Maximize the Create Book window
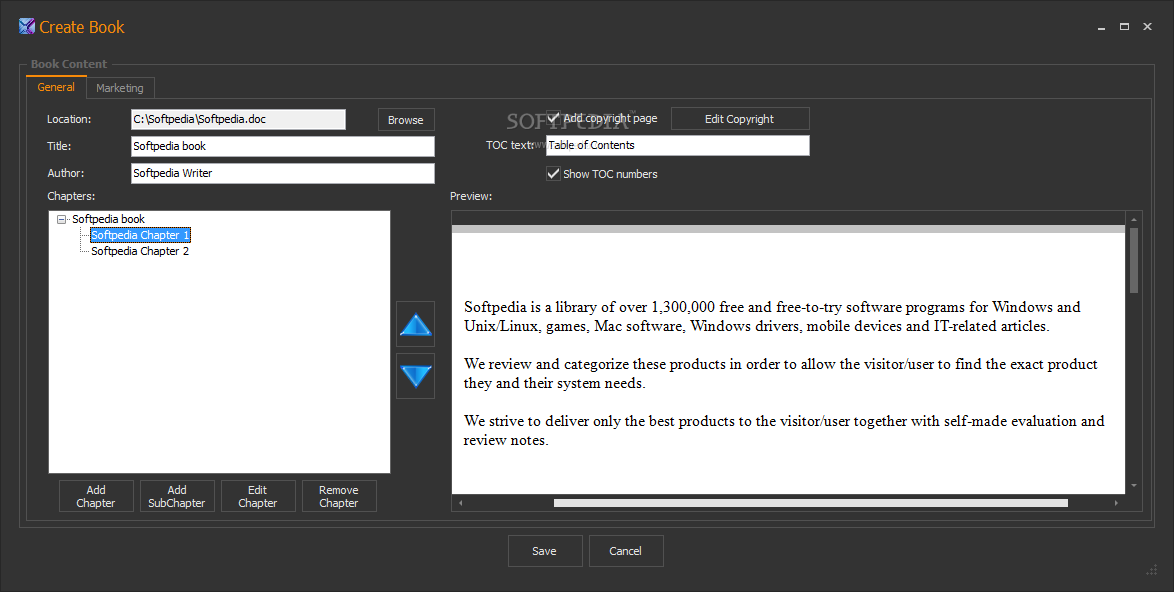The width and height of the screenshot is (1174, 592). (x=1124, y=27)
